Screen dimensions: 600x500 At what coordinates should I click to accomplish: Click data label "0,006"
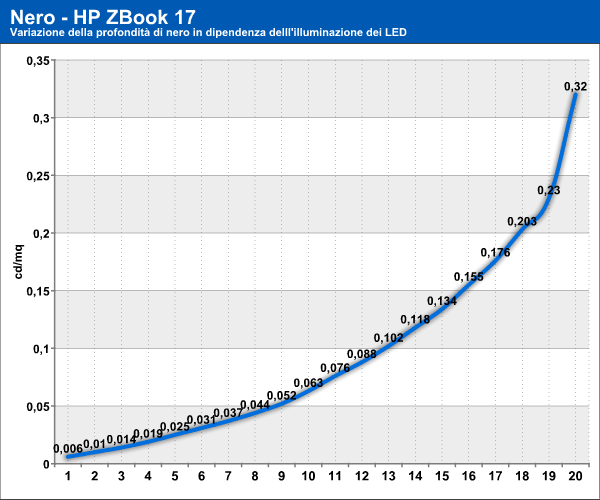pyautogui.click(x=68, y=448)
